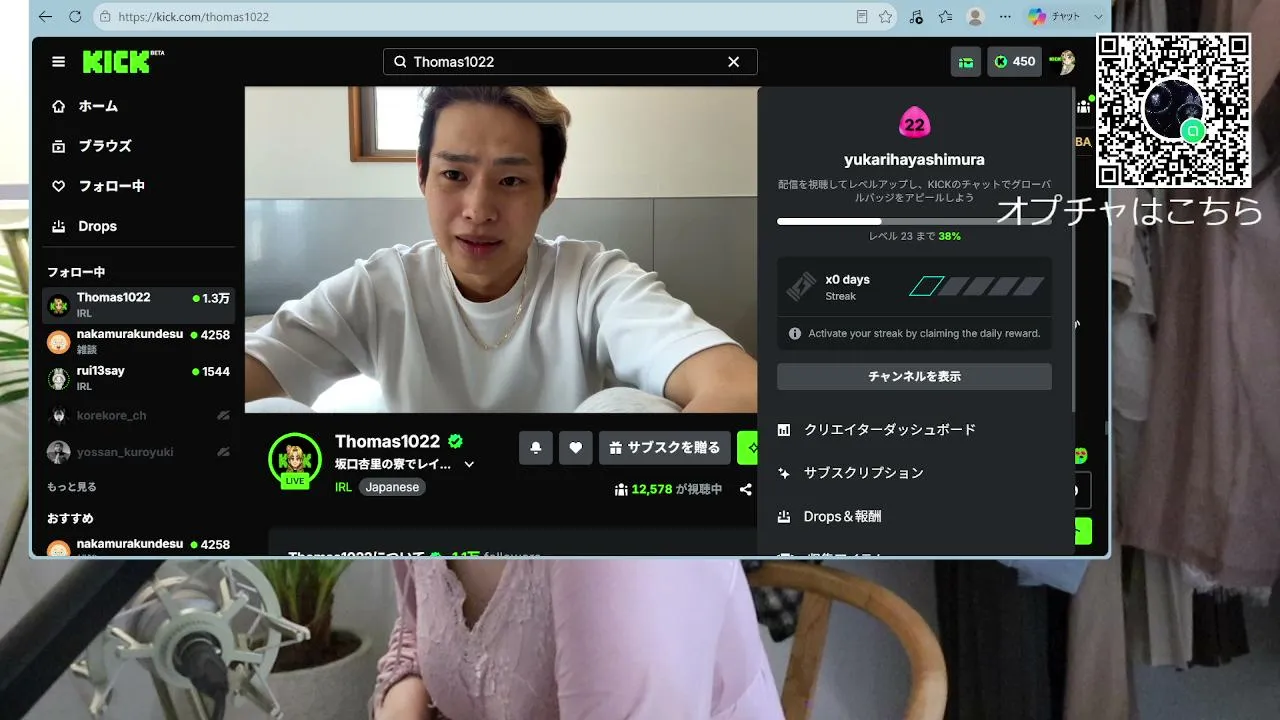This screenshot has width=1280, height=720.
Task: Click the x0 days streak ticket icon
Action: click(x=802, y=287)
